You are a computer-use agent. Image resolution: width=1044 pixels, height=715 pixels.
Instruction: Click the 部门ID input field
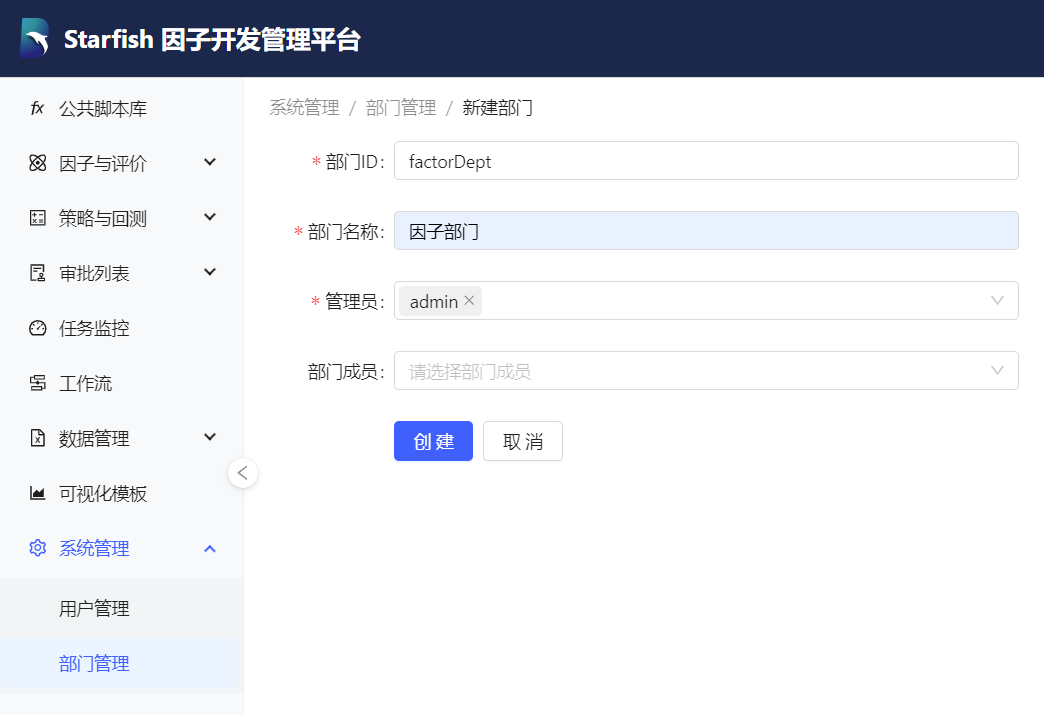tap(705, 161)
